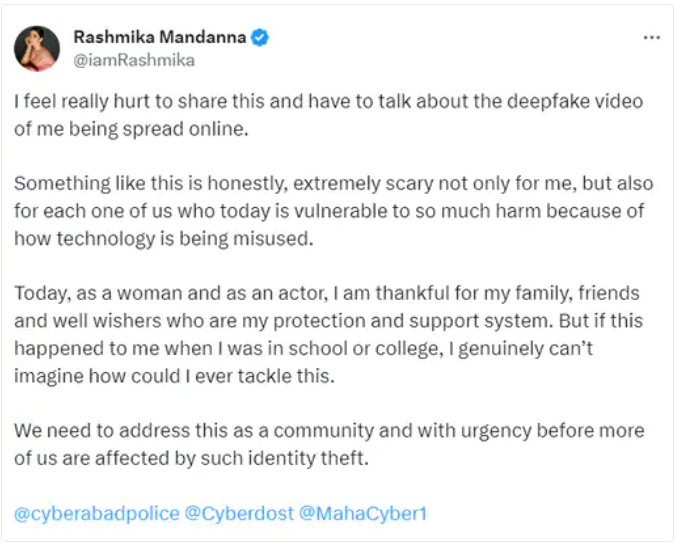Click the line starting "and well wishers who"

328,321
